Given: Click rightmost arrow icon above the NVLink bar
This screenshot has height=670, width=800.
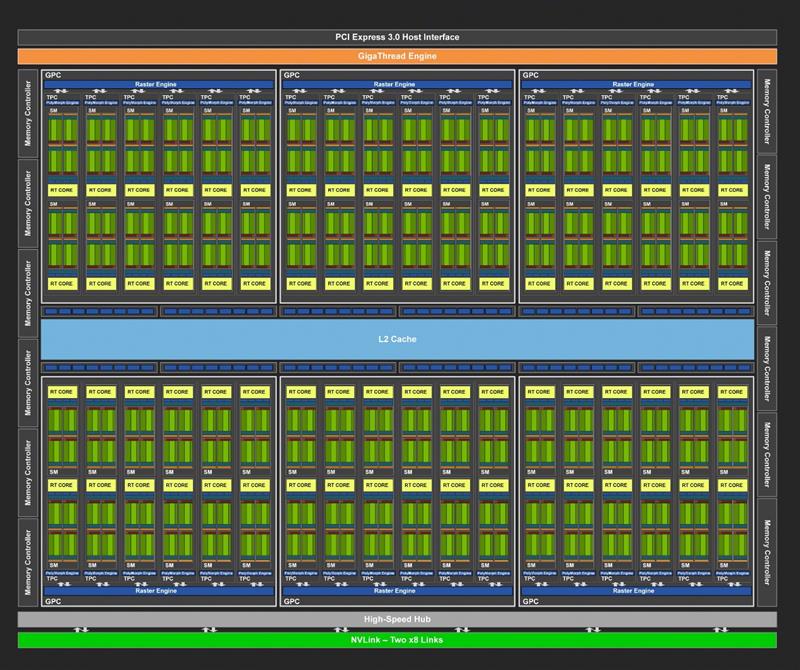Looking at the screenshot, I should tap(720, 630).
